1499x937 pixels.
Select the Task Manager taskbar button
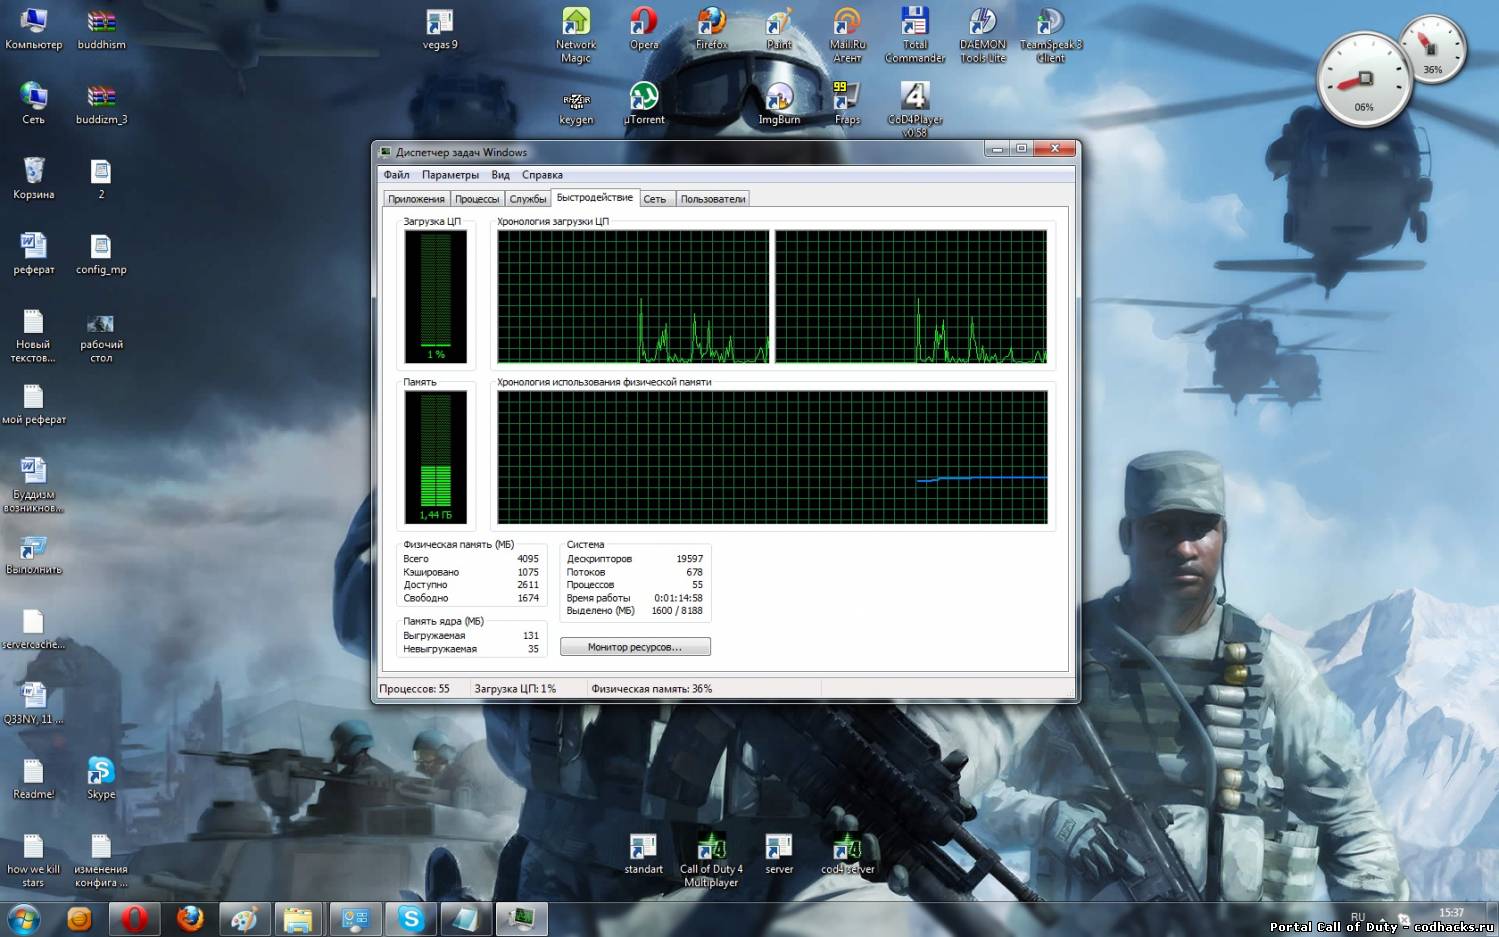521,918
